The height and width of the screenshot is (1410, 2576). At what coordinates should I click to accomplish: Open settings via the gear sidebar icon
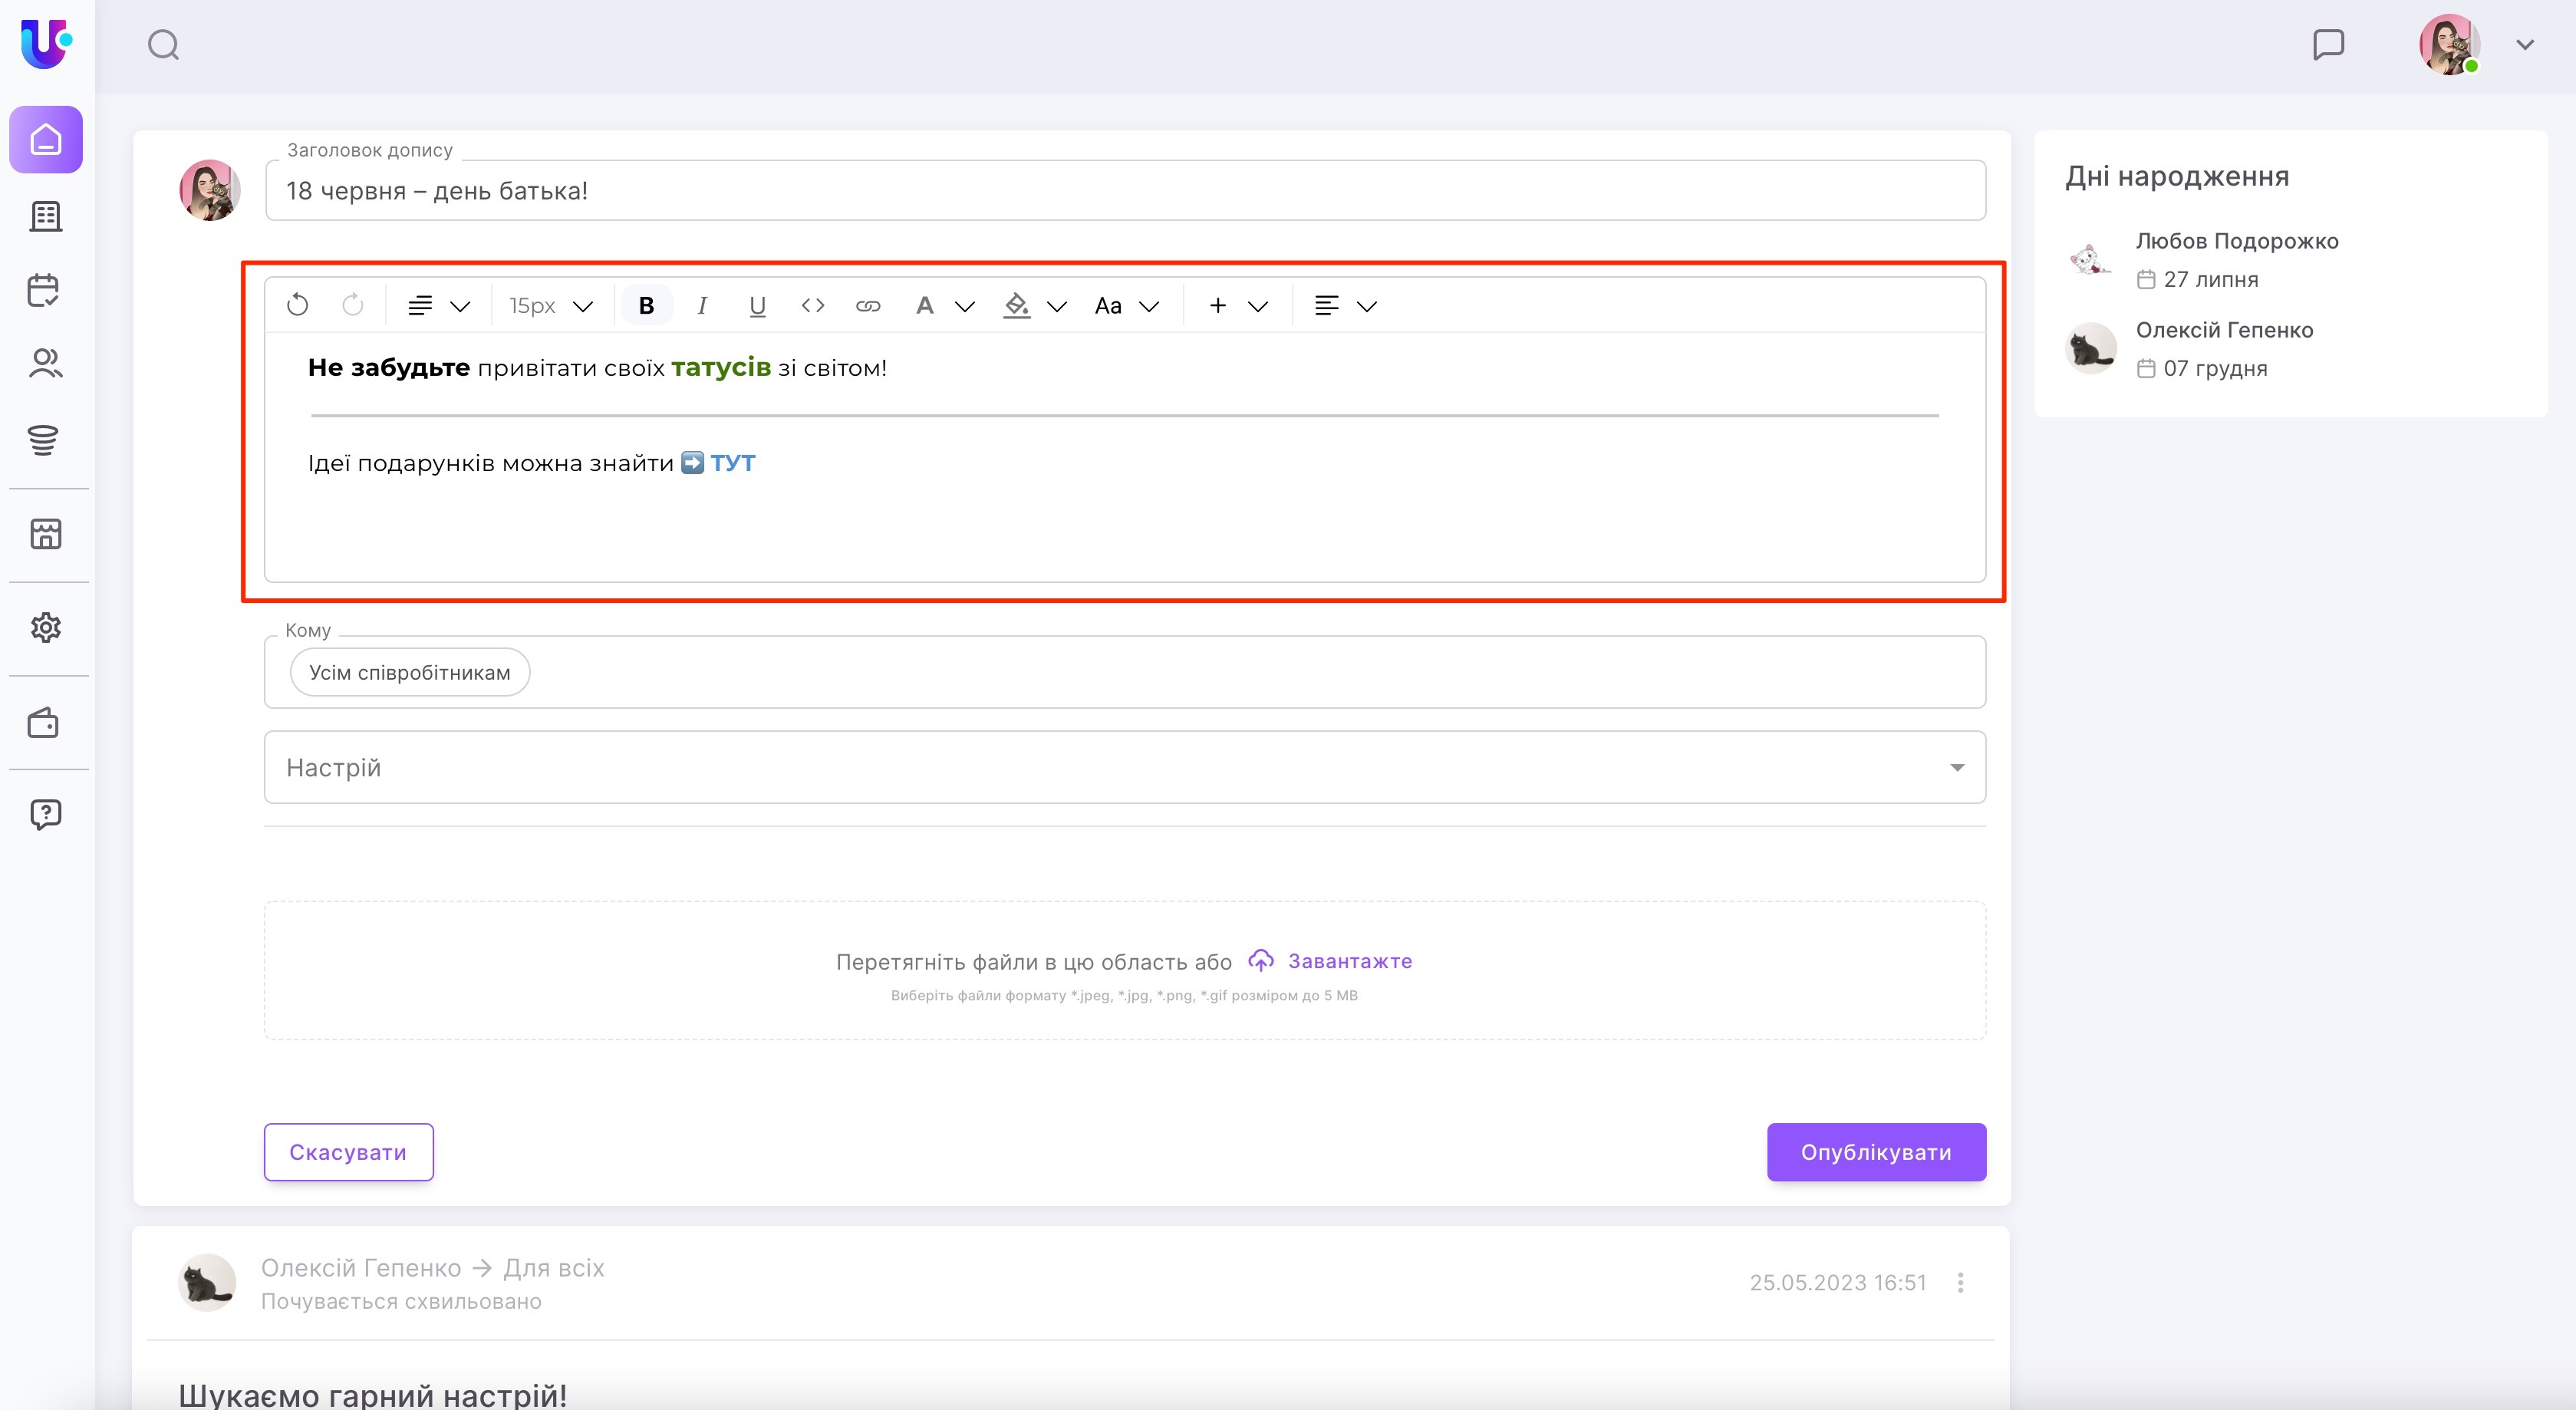tap(45, 628)
